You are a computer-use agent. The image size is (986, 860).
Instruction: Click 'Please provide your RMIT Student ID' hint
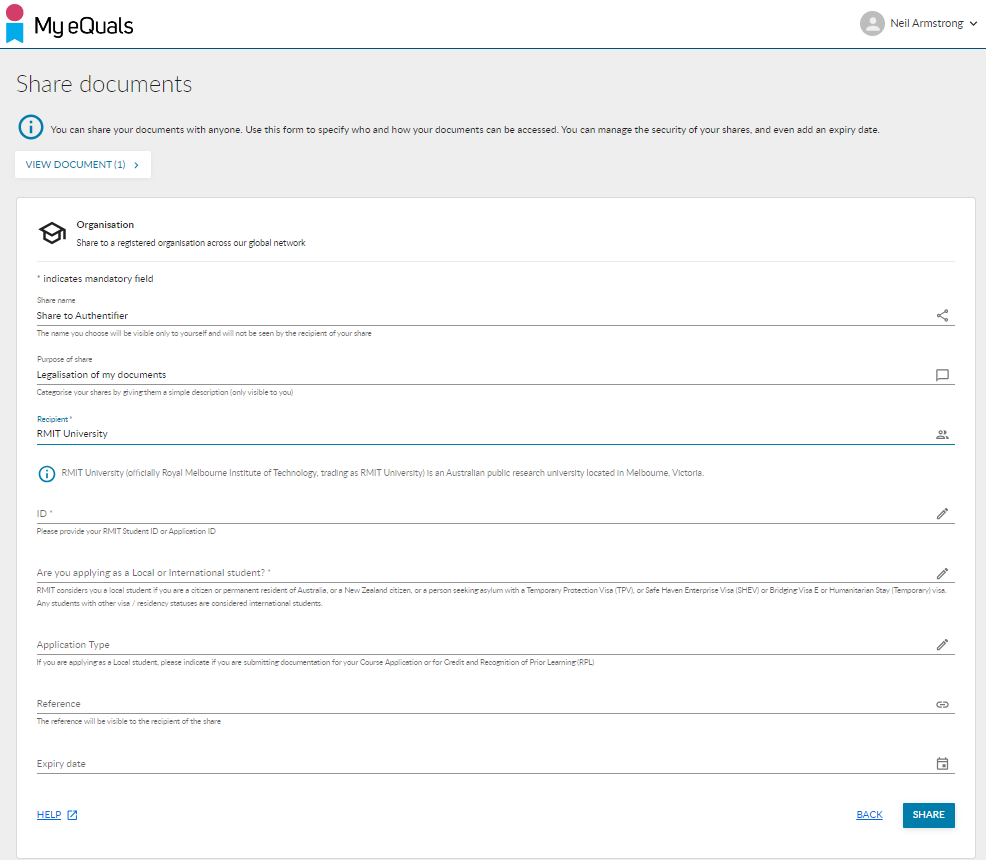126,531
